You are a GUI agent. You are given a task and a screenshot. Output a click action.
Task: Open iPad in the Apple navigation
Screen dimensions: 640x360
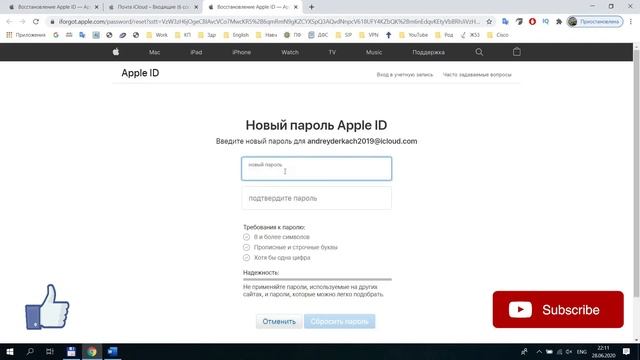196,52
